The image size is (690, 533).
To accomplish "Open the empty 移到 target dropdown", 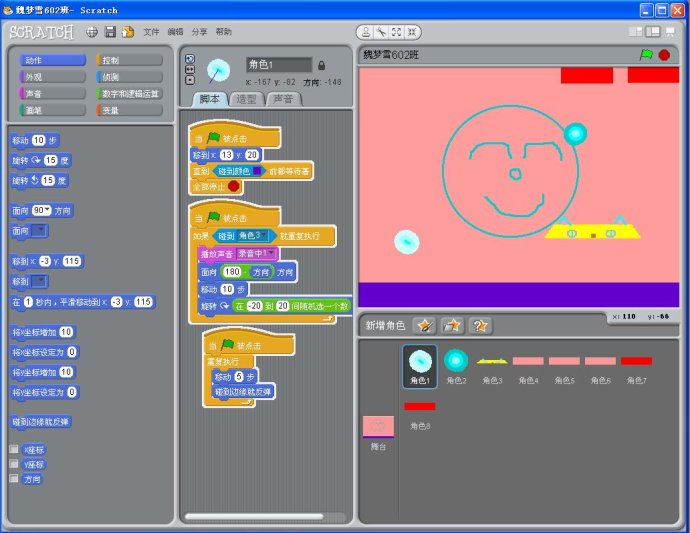I will pyautogui.click(x=39, y=281).
